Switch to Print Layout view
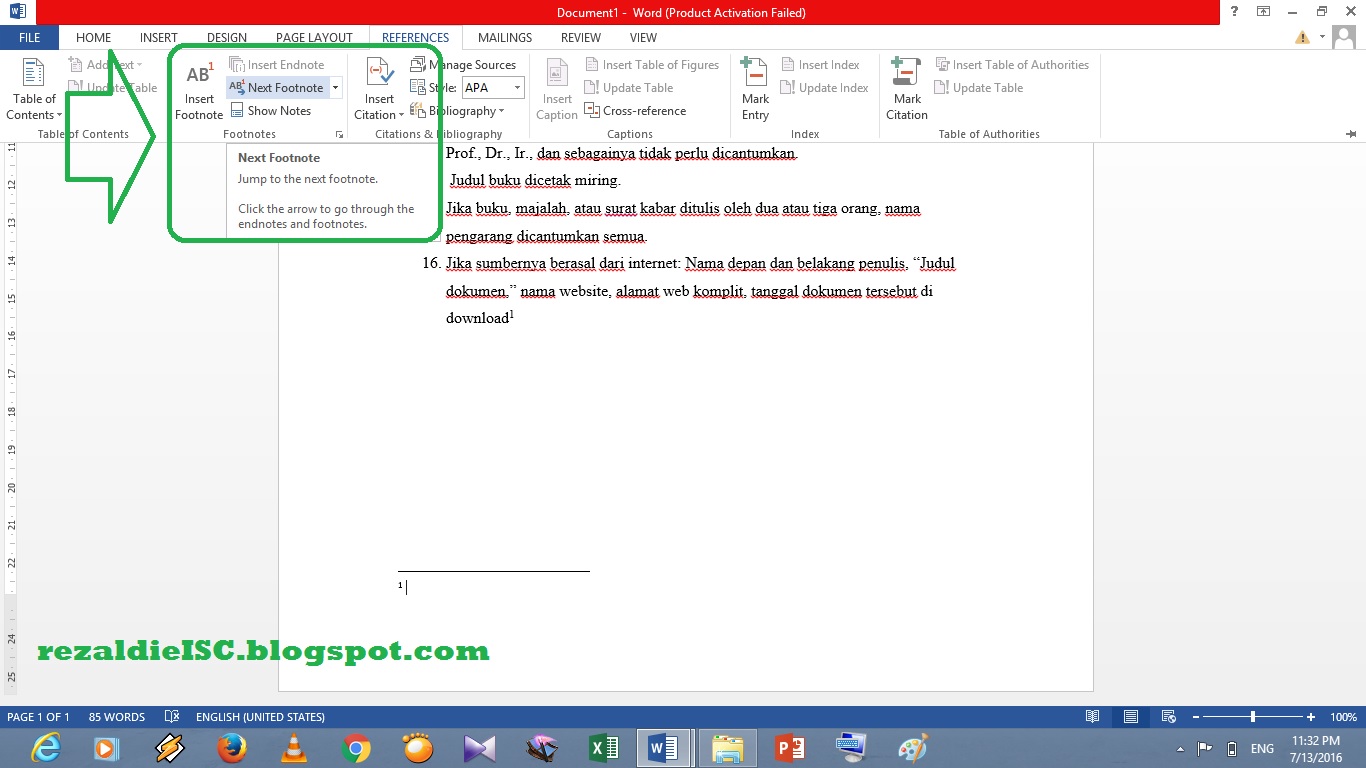 (1131, 717)
